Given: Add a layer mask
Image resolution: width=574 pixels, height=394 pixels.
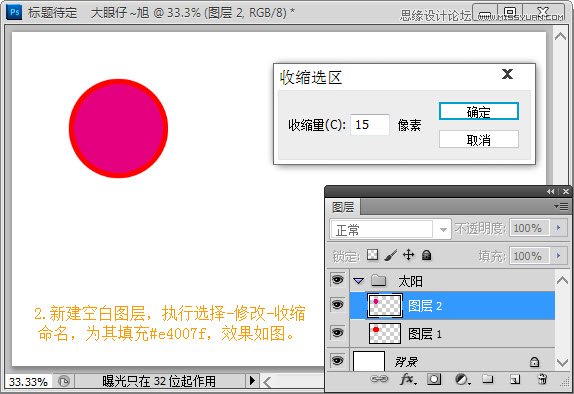Looking at the screenshot, I should (434, 379).
